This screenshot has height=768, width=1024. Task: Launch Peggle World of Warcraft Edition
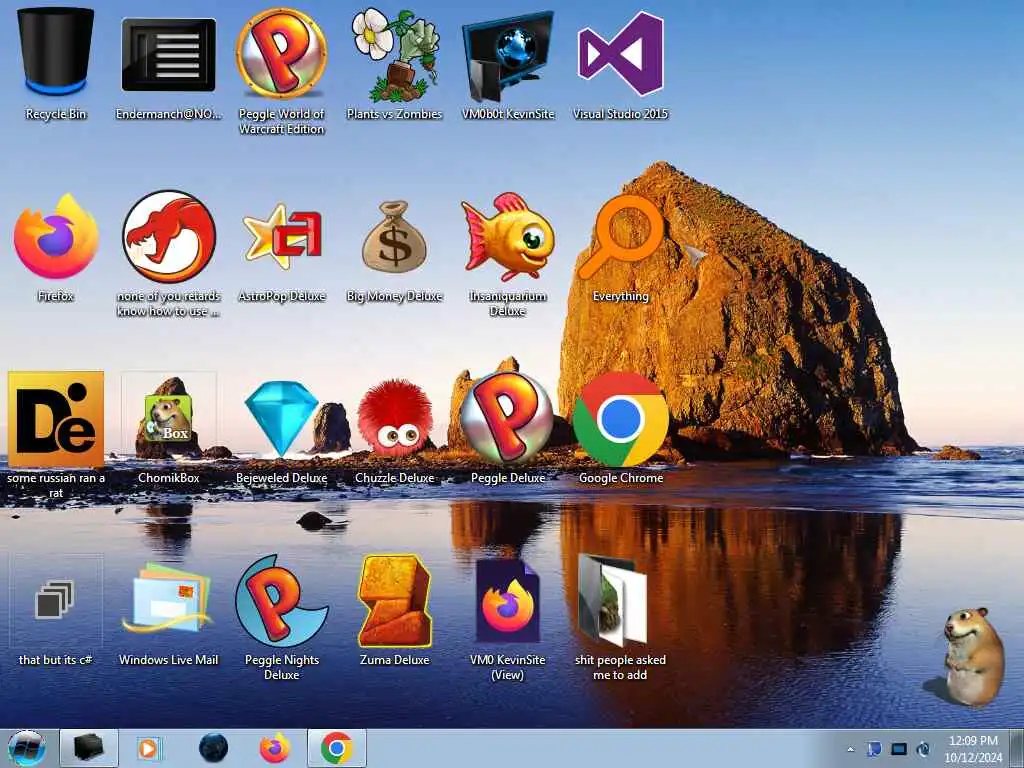[x=281, y=71]
